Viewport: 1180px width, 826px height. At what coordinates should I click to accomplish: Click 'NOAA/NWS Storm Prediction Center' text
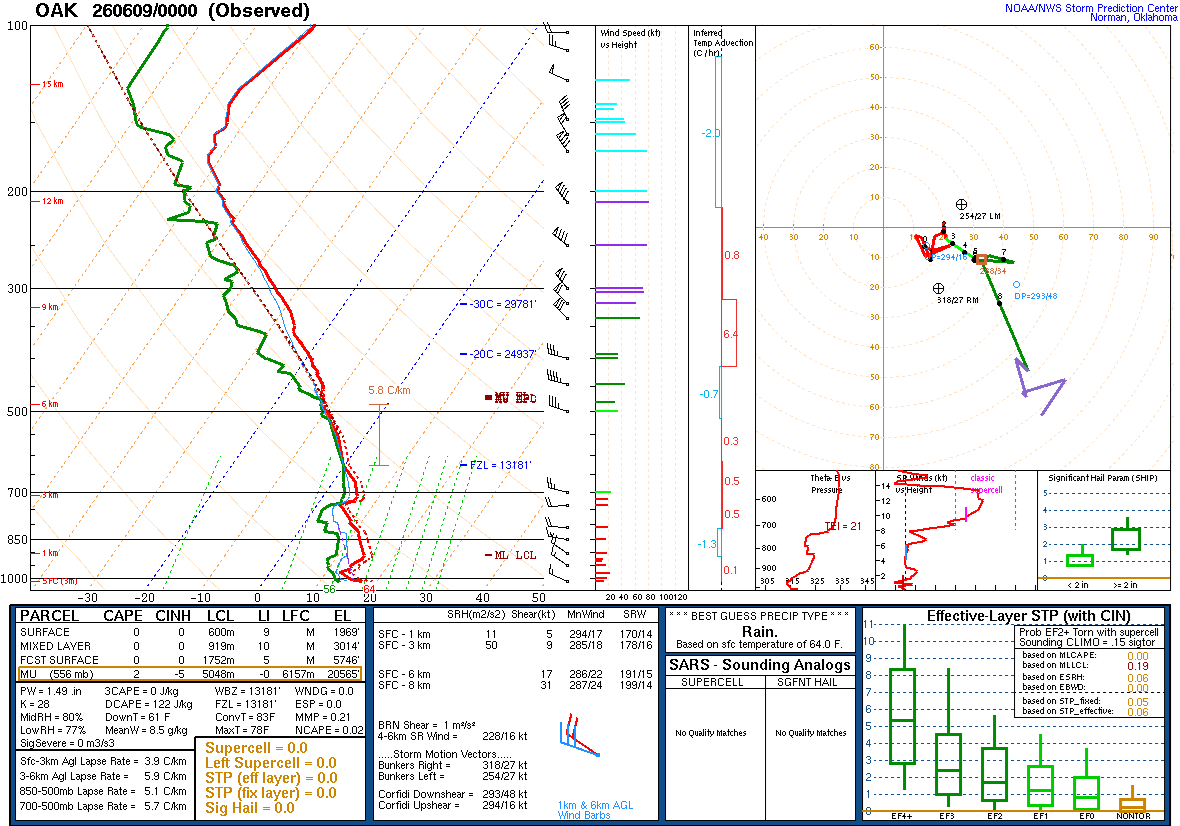point(1090,8)
